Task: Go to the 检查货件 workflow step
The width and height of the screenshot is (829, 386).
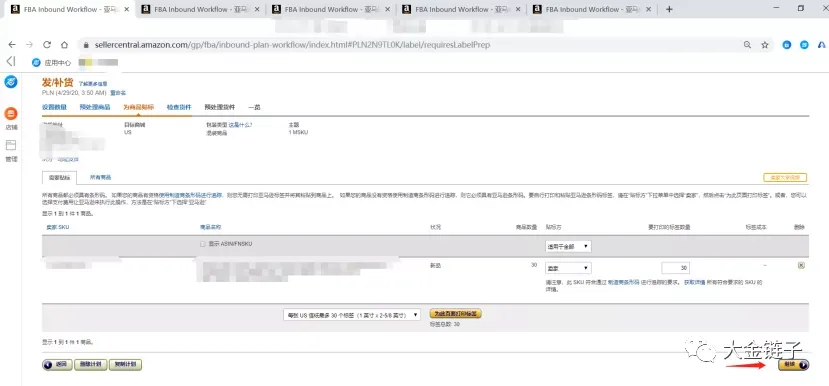Action: coord(179,107)
